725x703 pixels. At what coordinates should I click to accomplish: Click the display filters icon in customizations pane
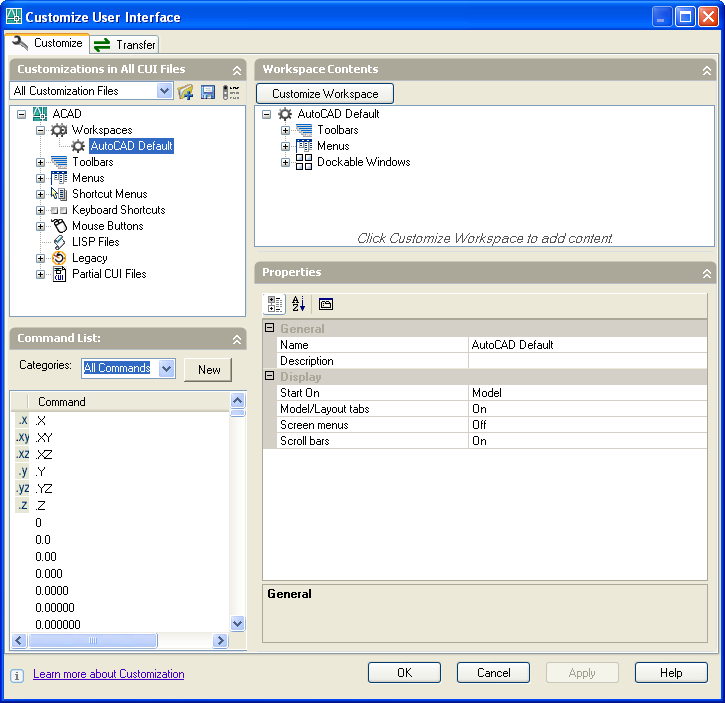[x=231, y=92]
